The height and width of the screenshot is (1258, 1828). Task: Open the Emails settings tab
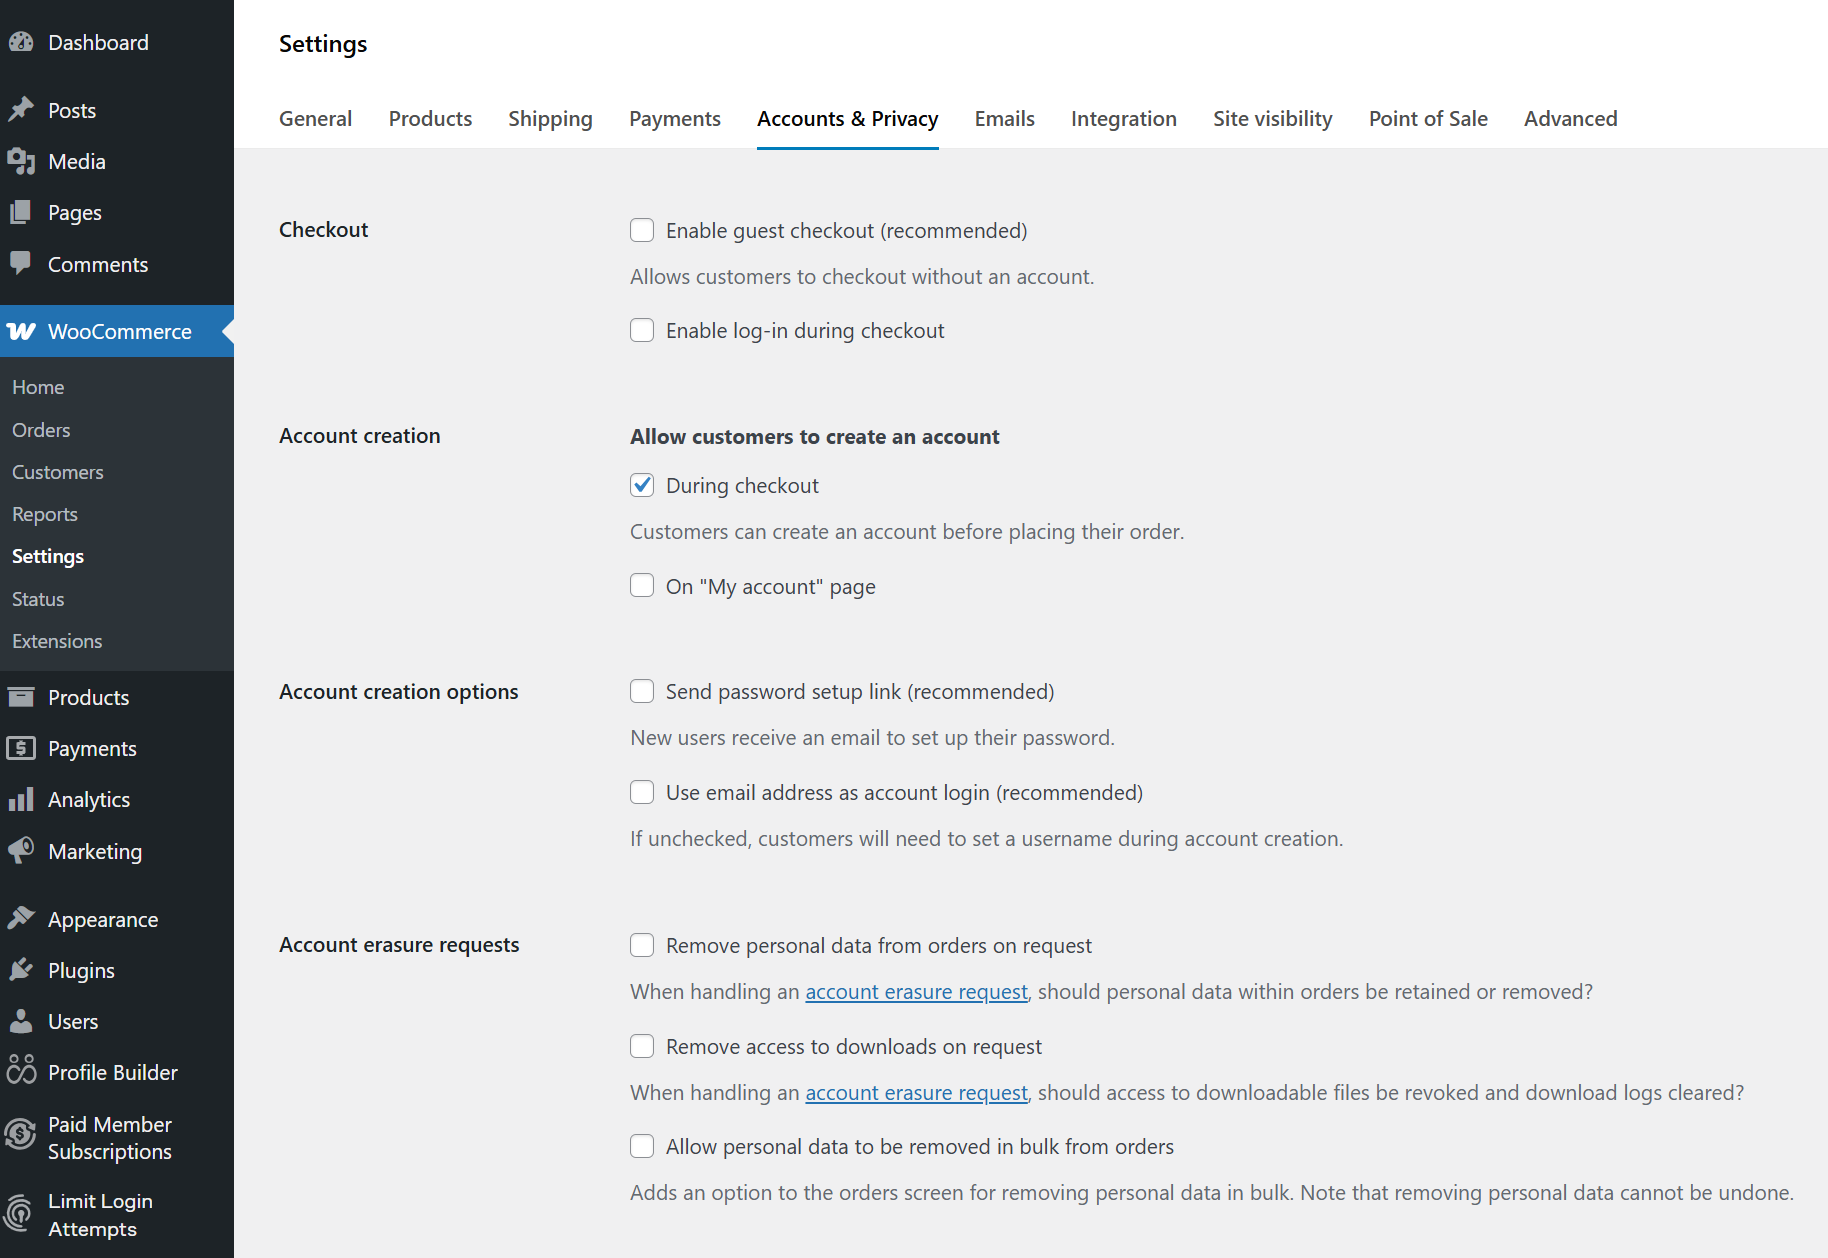pyautogui.click(x=1005, y=118)
